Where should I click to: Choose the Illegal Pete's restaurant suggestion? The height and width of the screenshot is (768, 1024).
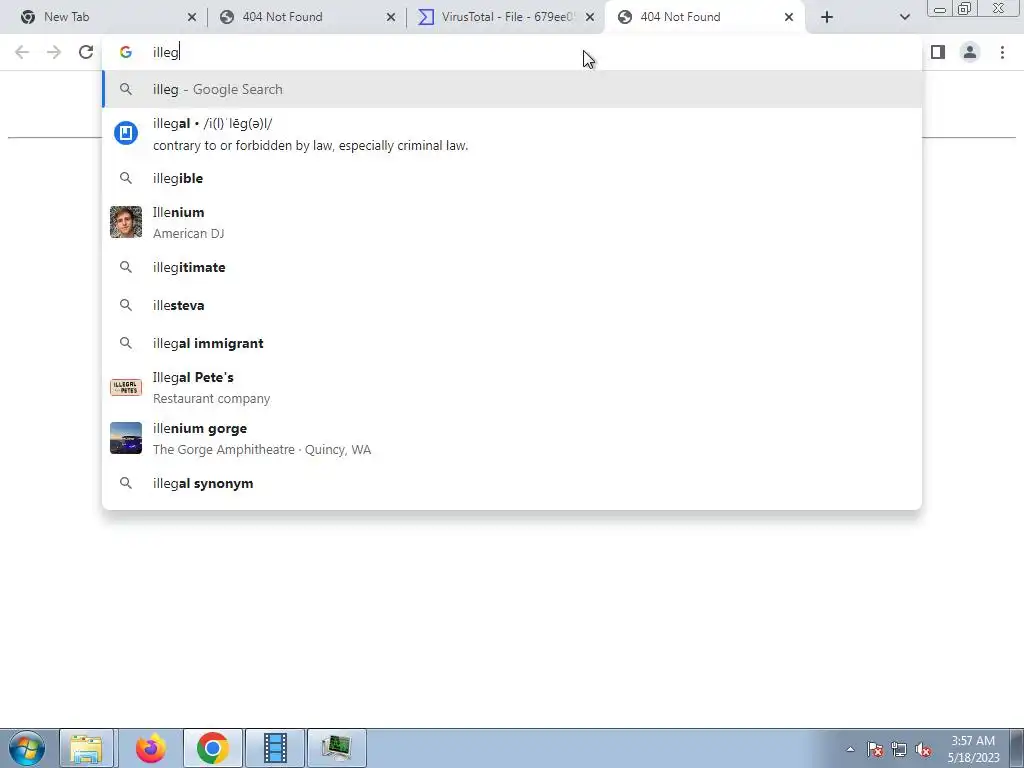tap(512, 387)
